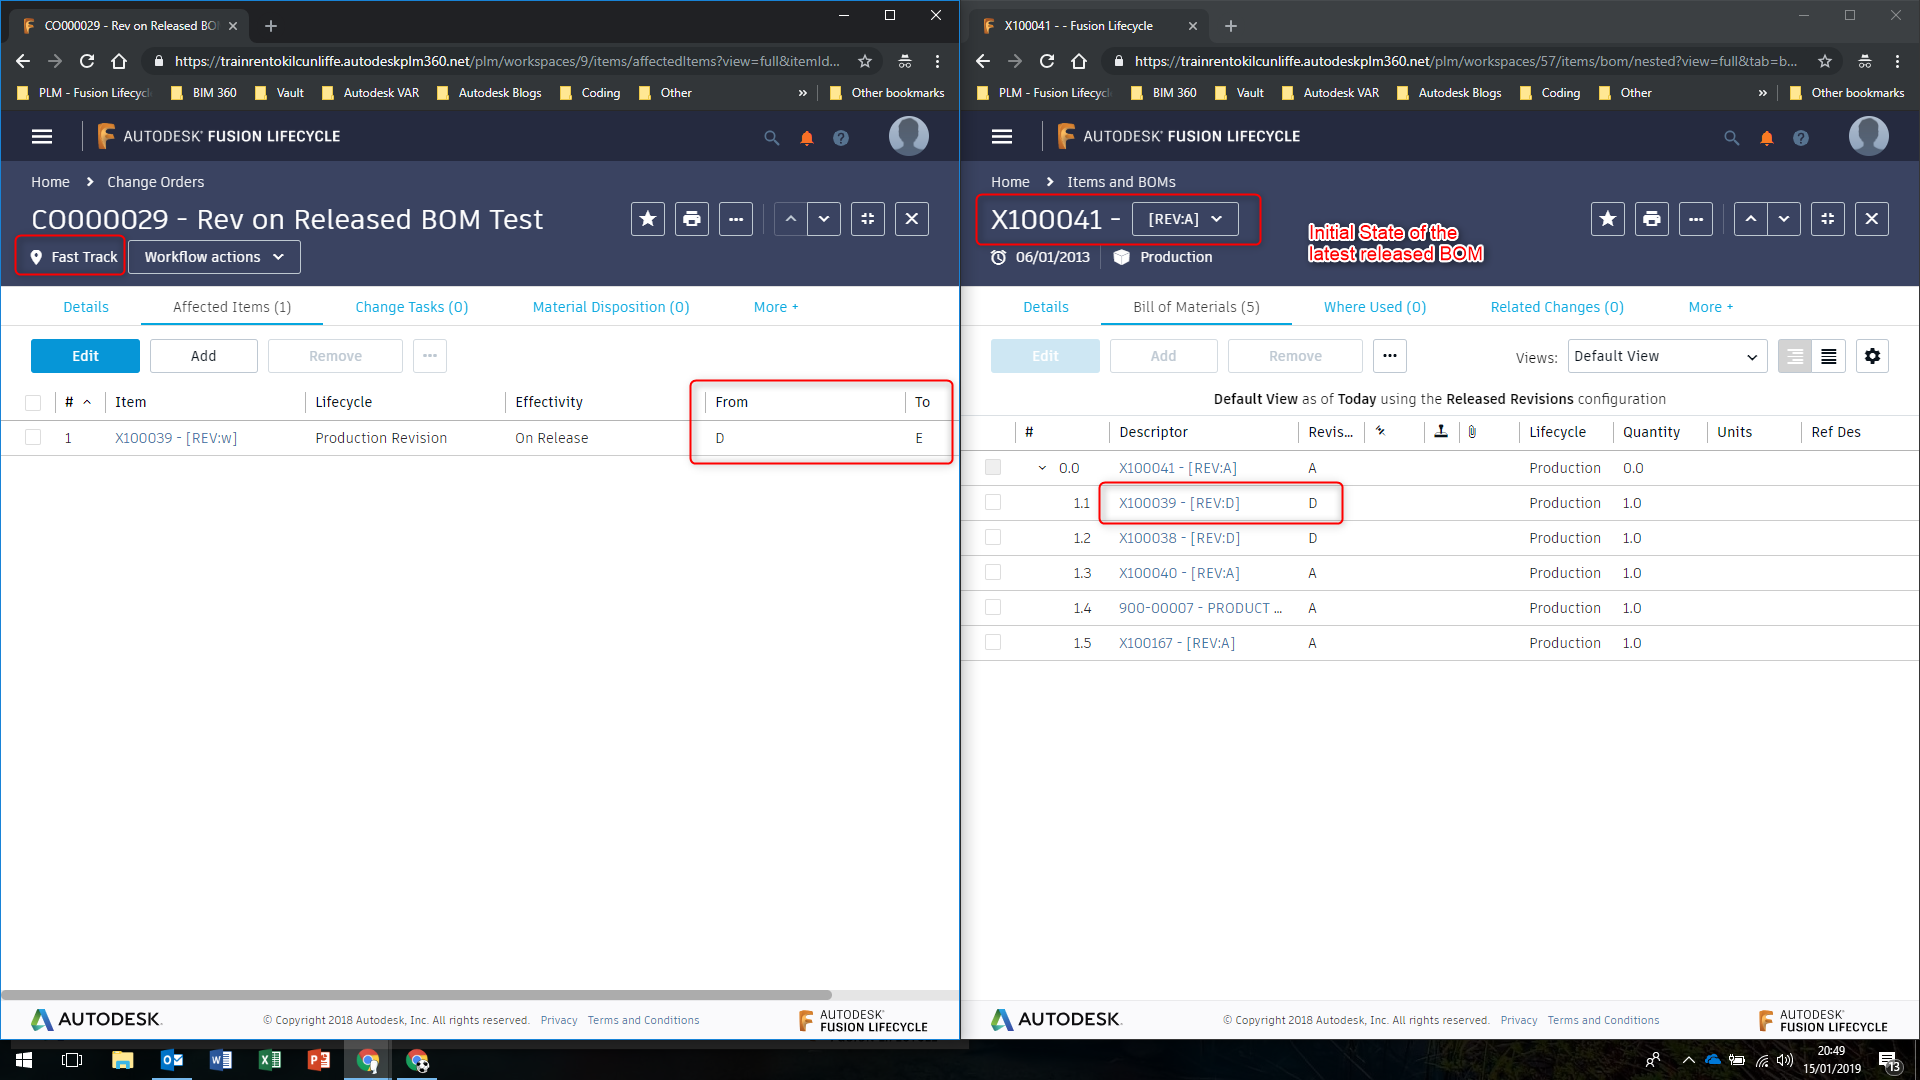Tick checkbox for BOM row 1.5 X100167
Viewport: 1920px width, 1080px height.
(x=993, y=643)
